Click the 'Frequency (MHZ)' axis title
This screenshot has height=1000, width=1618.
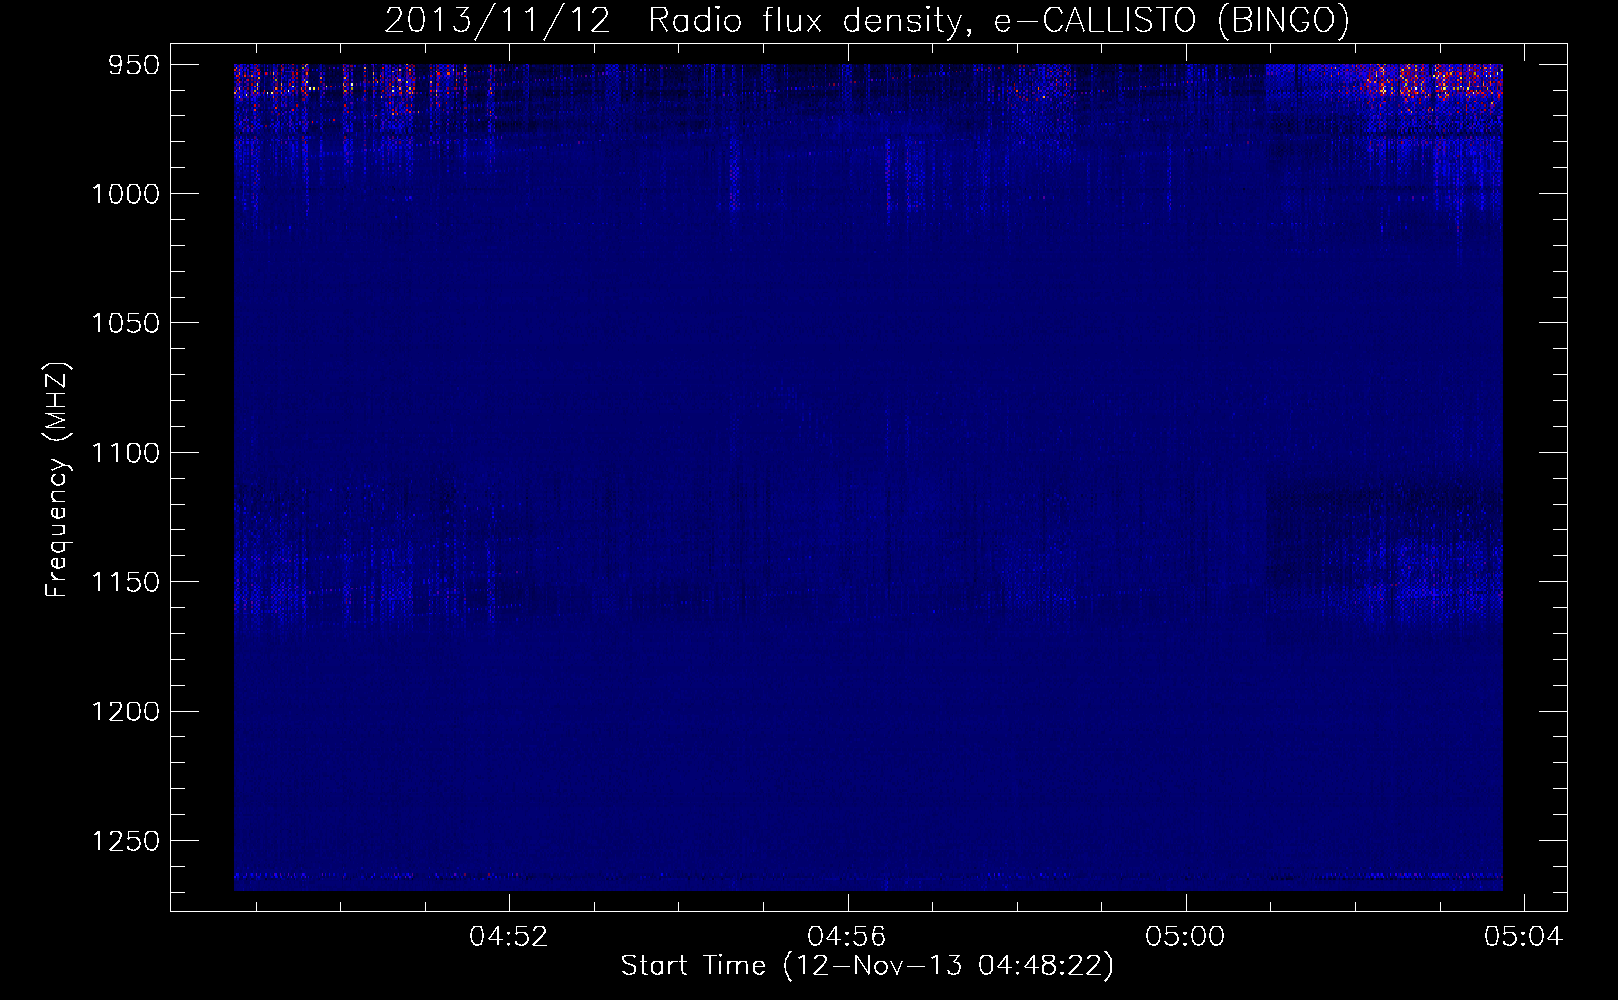coord(58,479)
